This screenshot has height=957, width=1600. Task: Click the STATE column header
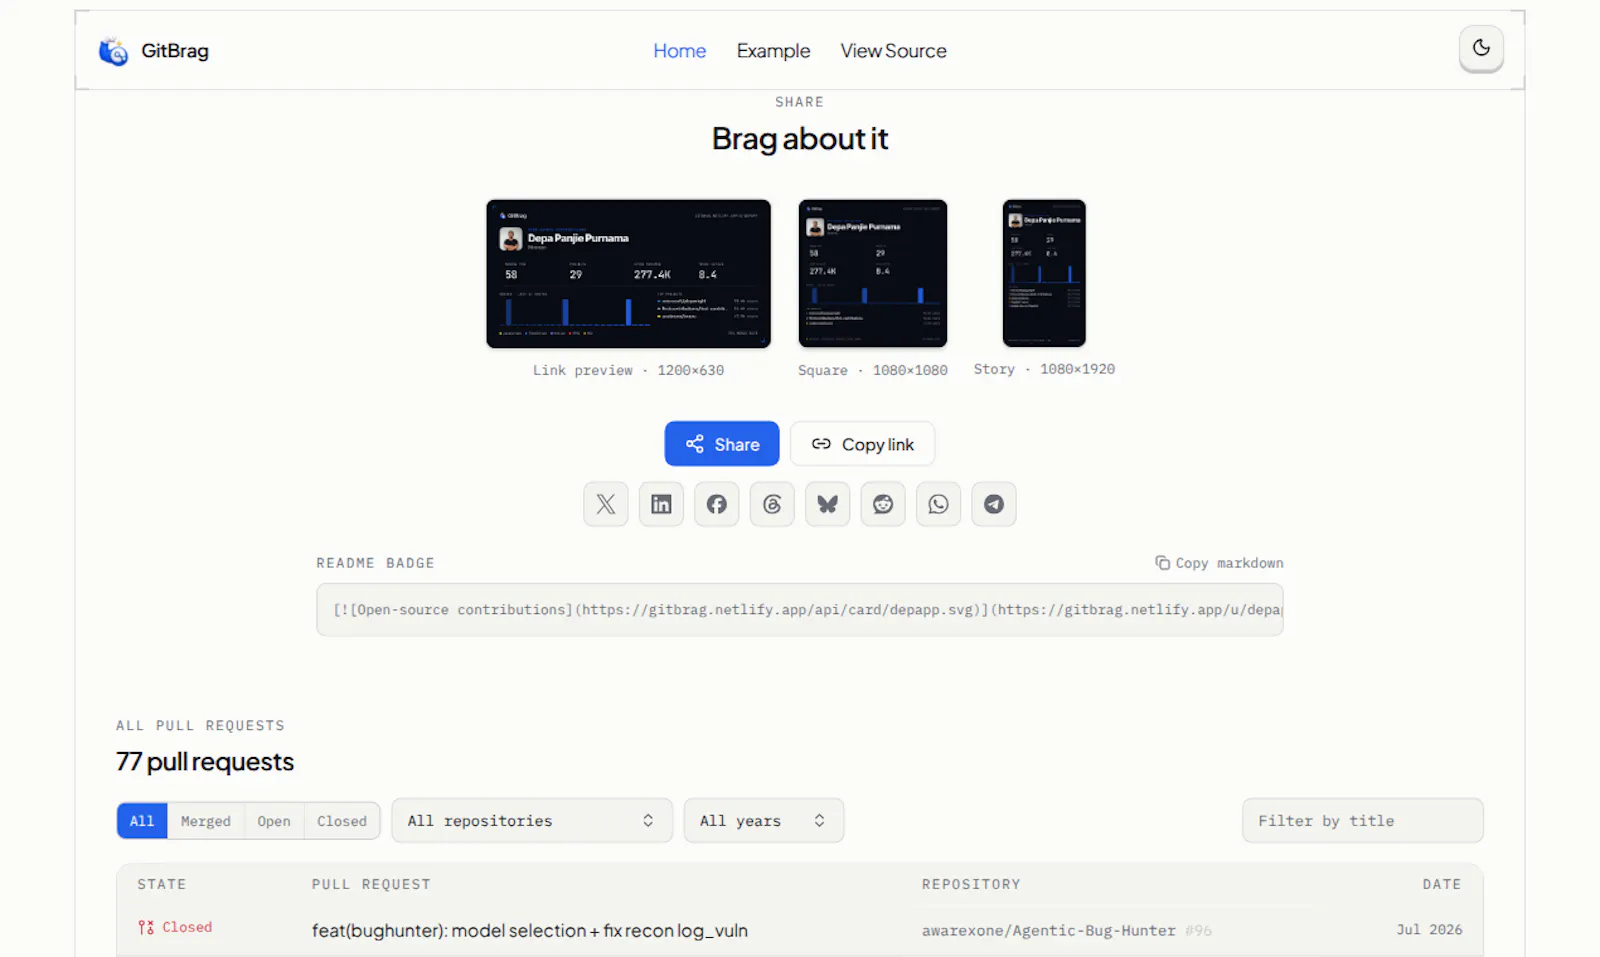click(162, 884)
